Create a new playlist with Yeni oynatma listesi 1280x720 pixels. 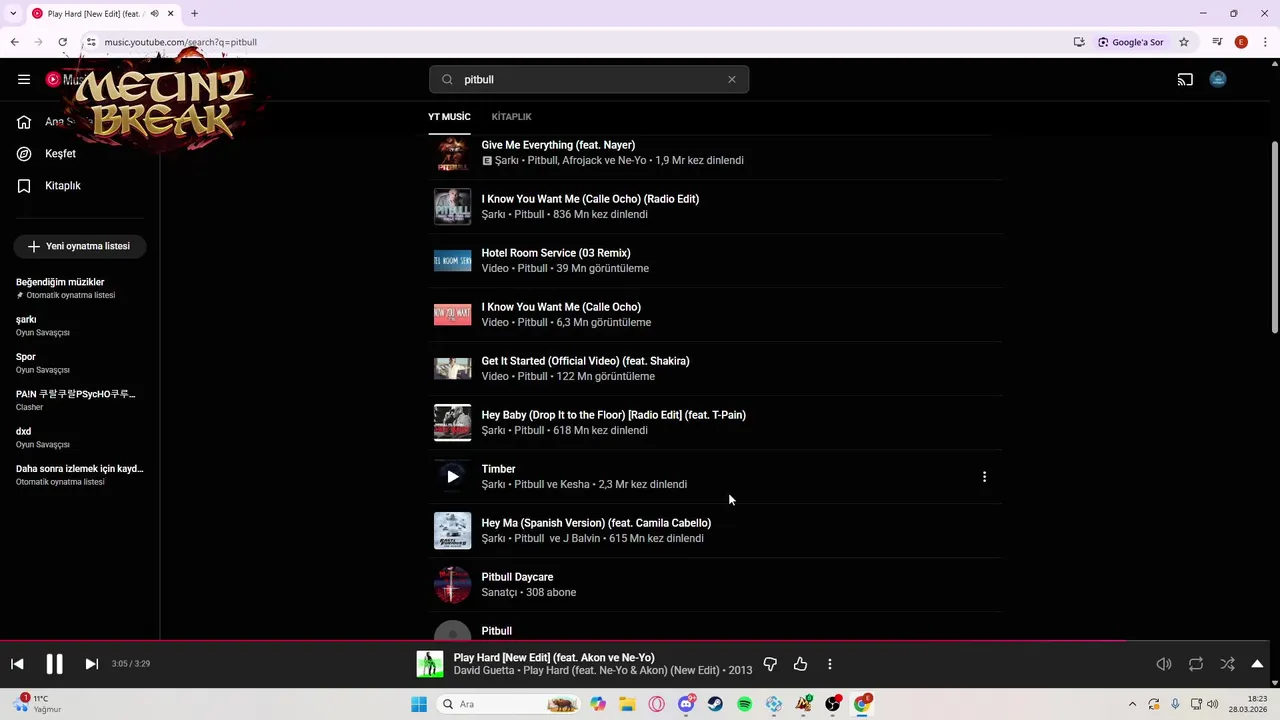80,246
